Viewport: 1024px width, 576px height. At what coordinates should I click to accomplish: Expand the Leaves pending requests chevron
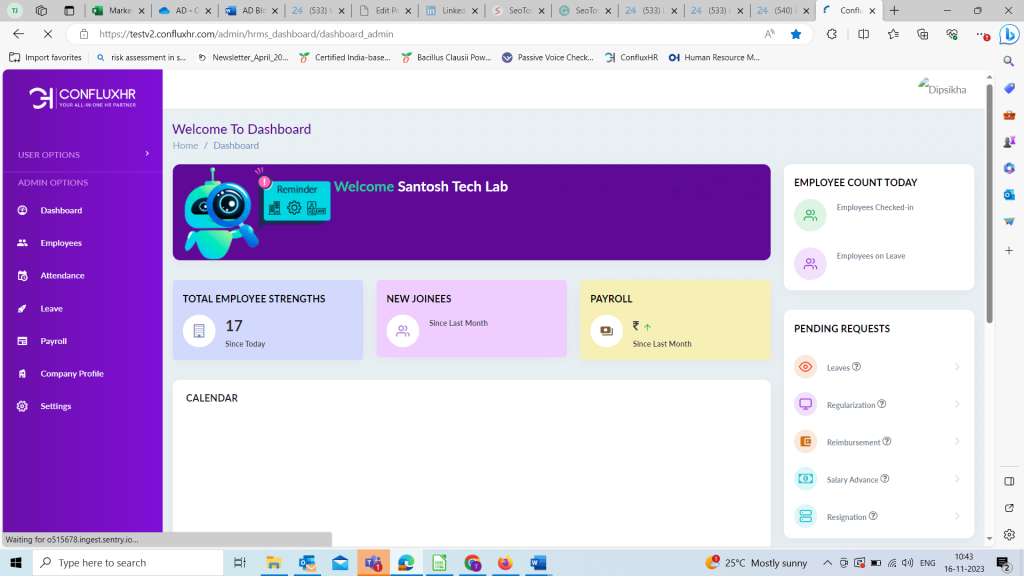click(957, 367)
